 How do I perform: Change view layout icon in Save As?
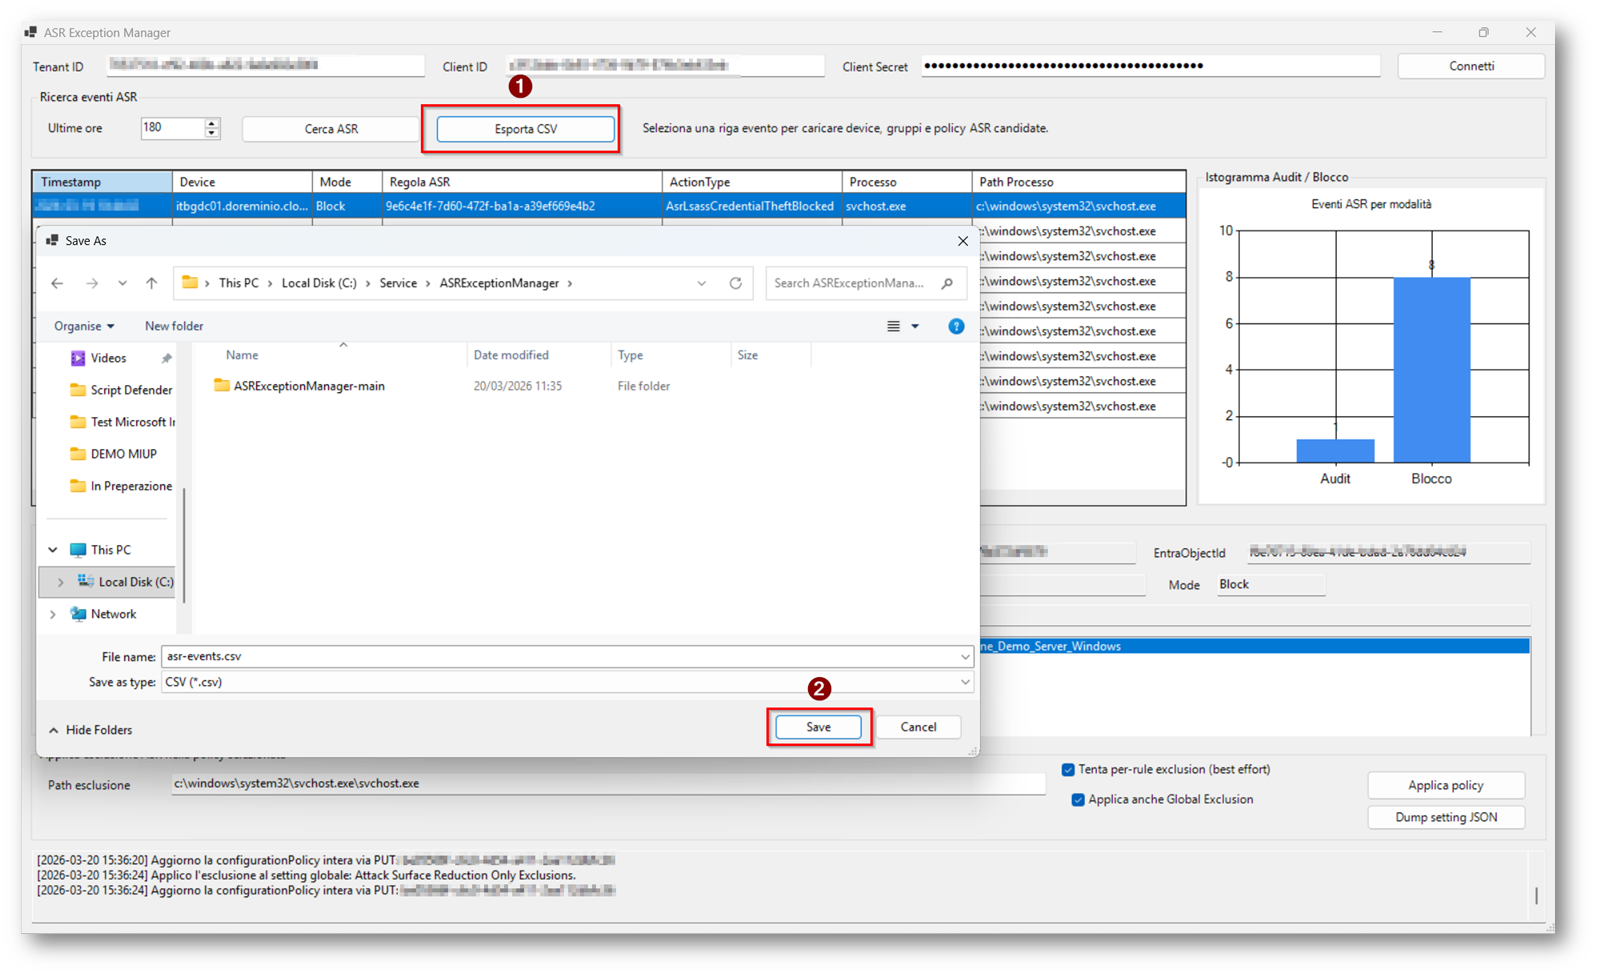click(x=894, y=326)
